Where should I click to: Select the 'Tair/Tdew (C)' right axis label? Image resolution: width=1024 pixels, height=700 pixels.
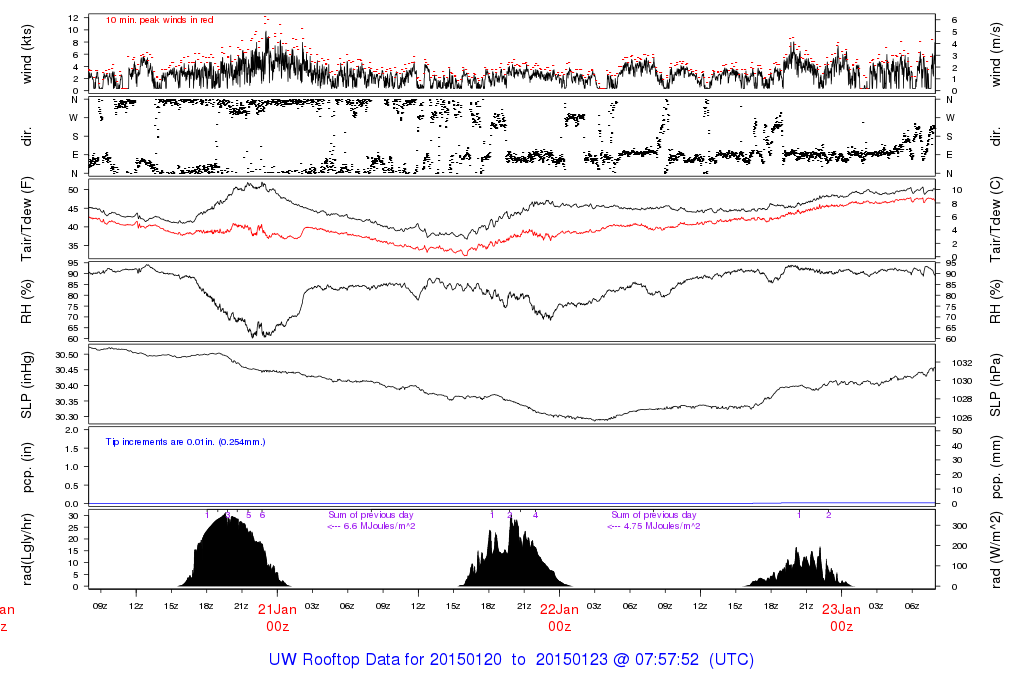[x=997, y=217]
